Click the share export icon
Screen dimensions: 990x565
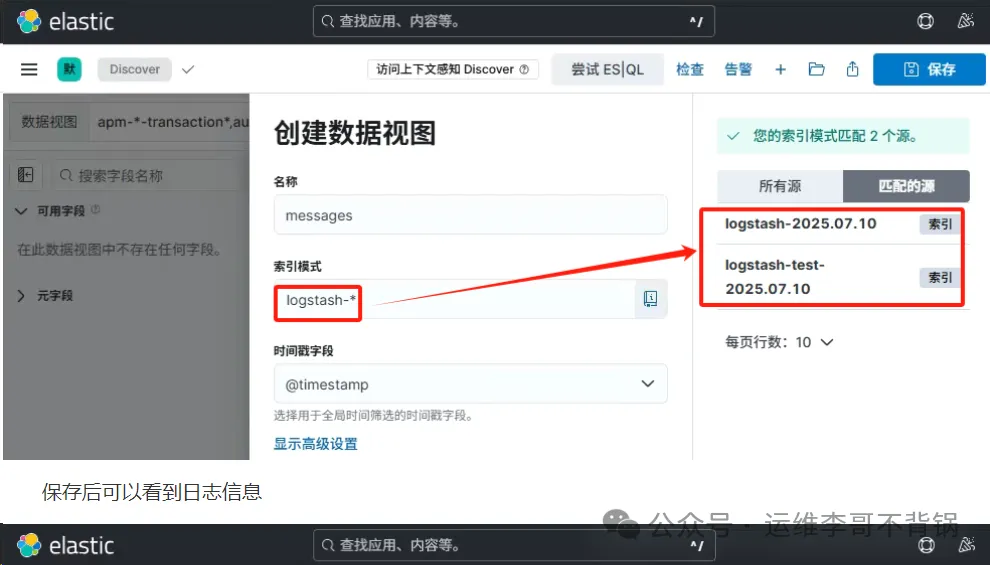pos(852,69)
